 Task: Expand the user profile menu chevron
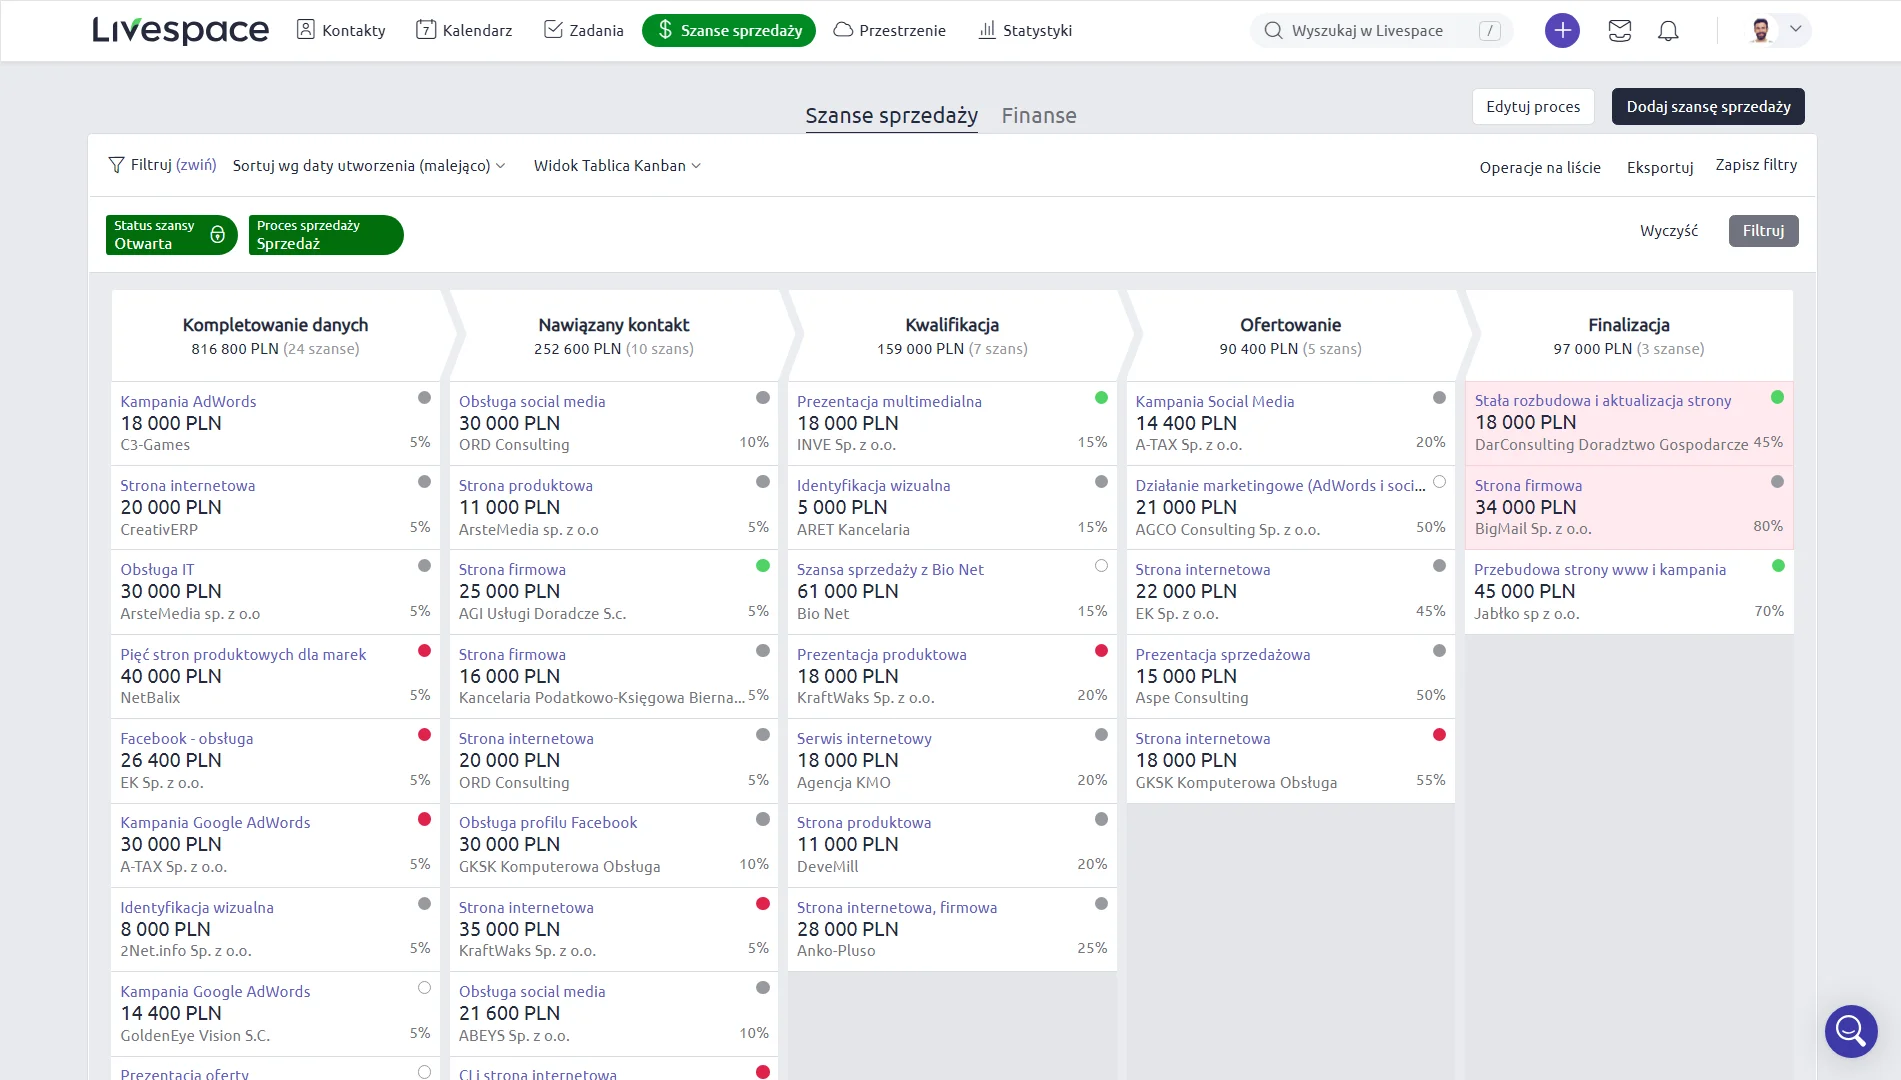(1795, 30)
